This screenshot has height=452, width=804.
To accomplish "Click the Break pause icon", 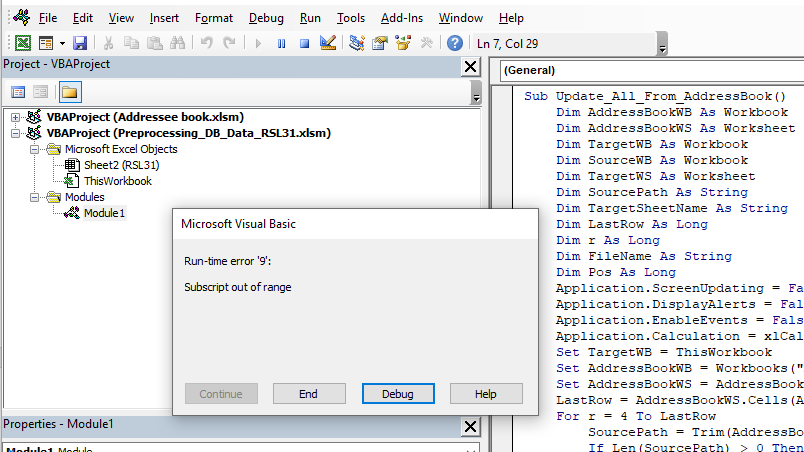I will [282, 44].
